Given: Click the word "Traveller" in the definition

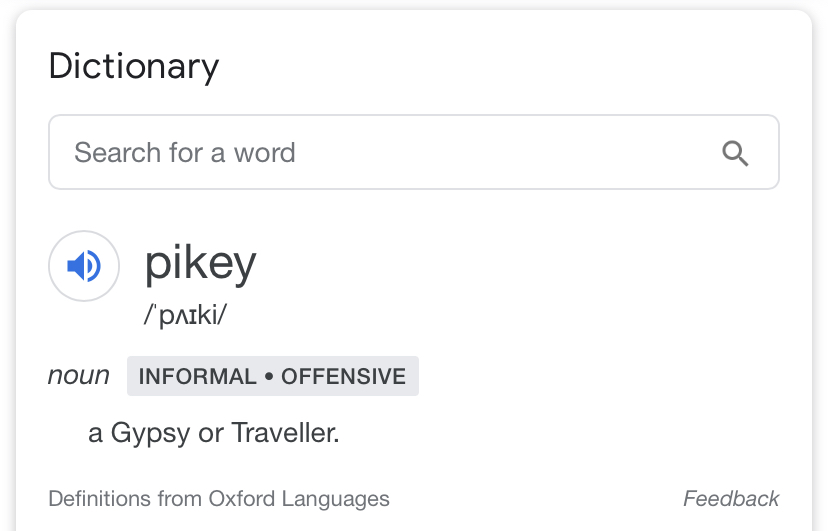Looking at the screenshot, I should click(285, 433).
